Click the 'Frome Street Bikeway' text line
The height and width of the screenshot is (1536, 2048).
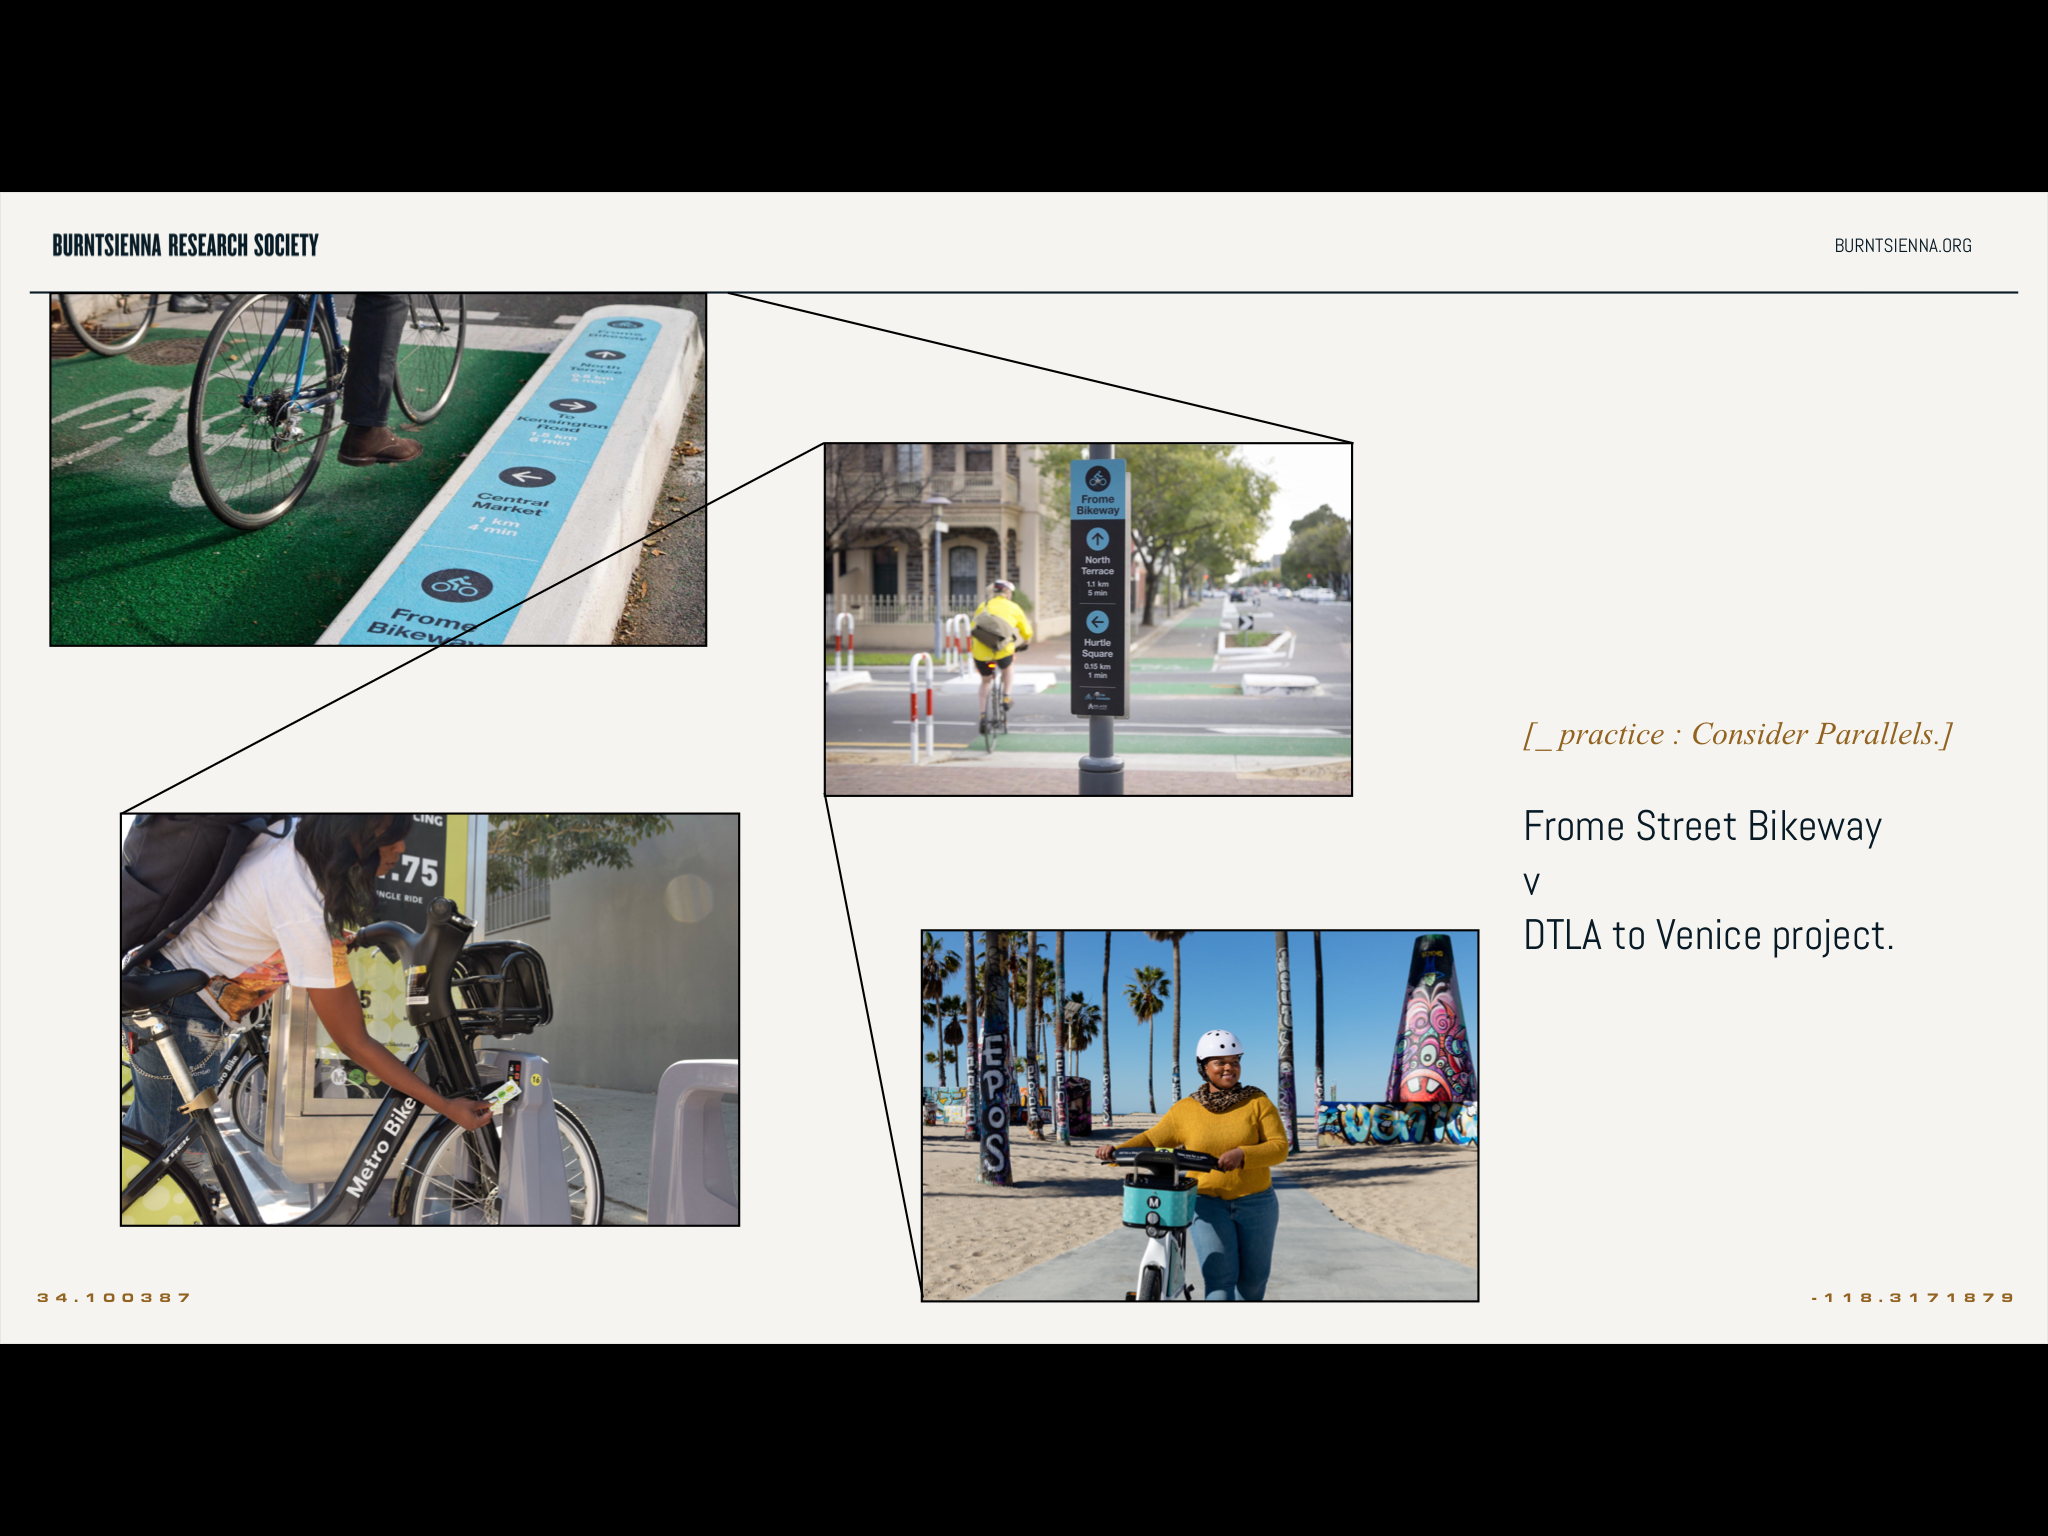pos(1702,827)
